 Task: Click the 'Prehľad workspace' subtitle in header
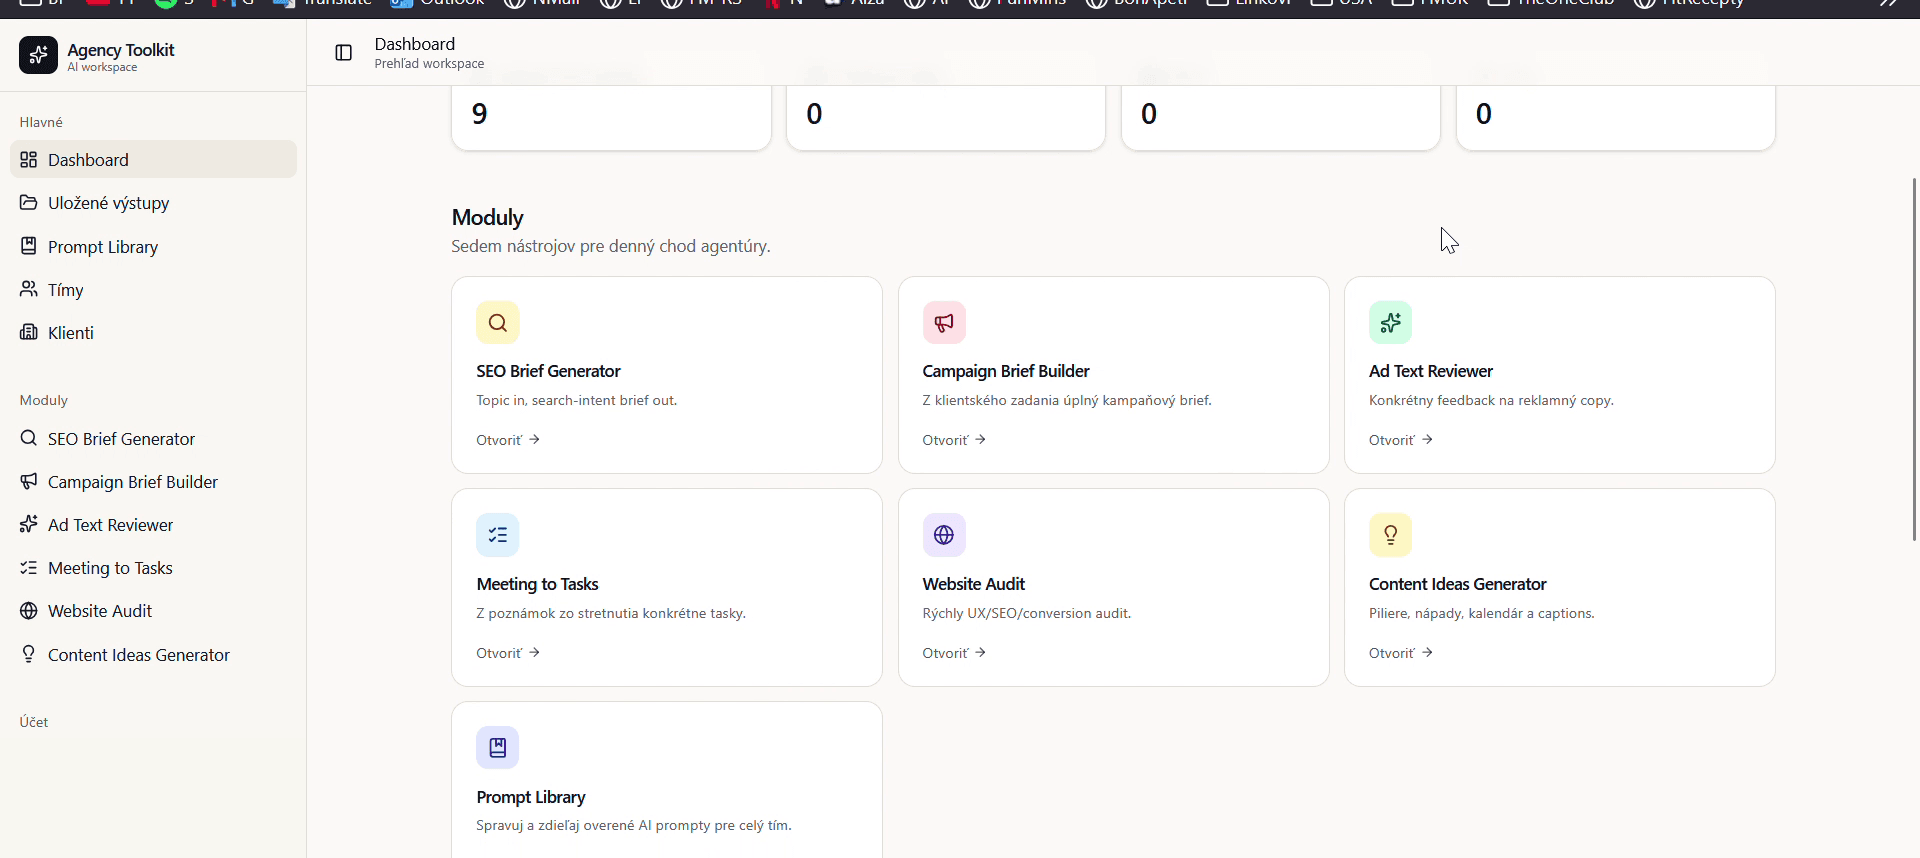429,64
